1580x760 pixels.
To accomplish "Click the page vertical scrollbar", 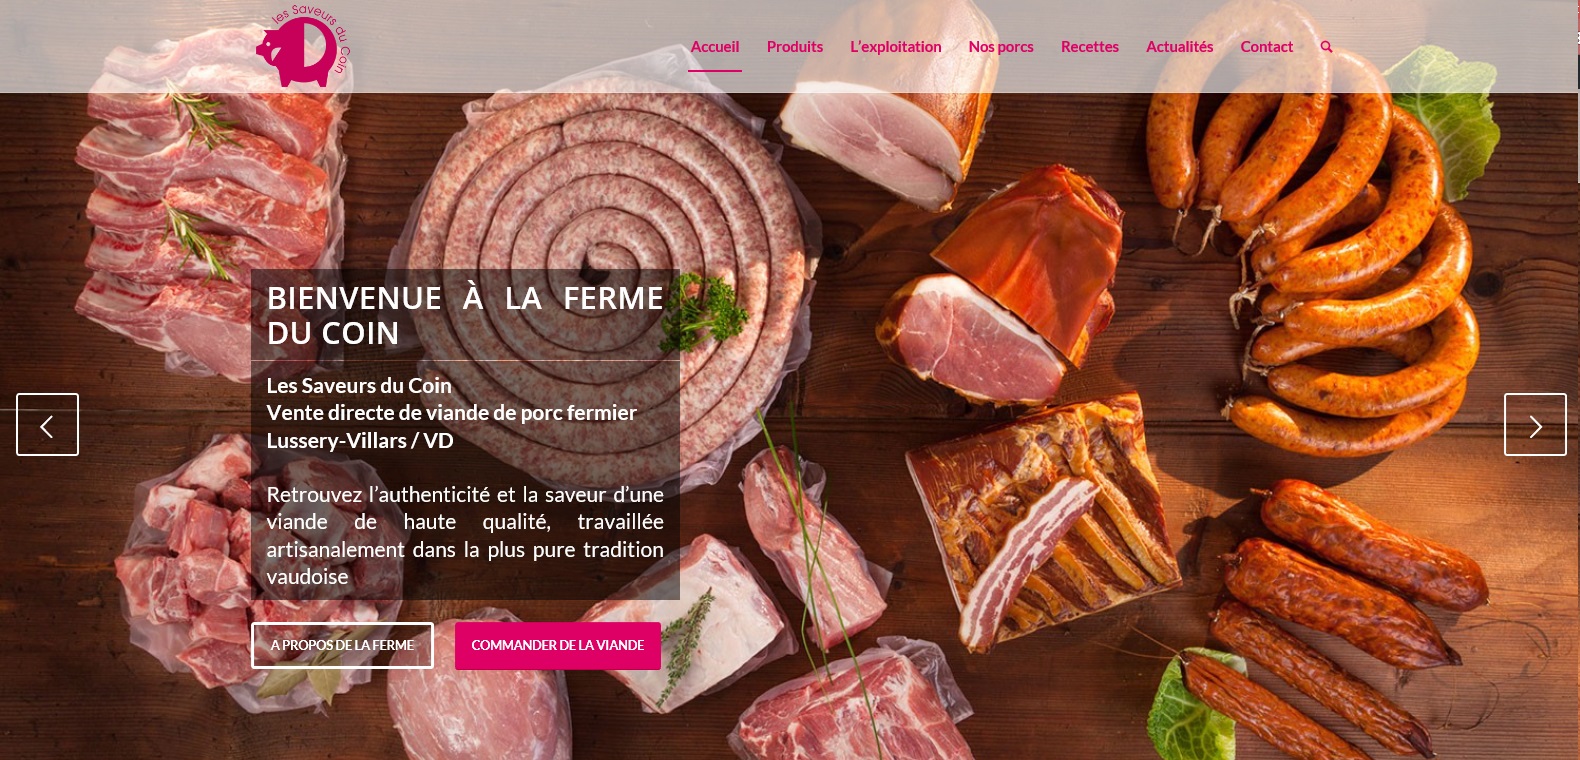I will coord(1575,380).
